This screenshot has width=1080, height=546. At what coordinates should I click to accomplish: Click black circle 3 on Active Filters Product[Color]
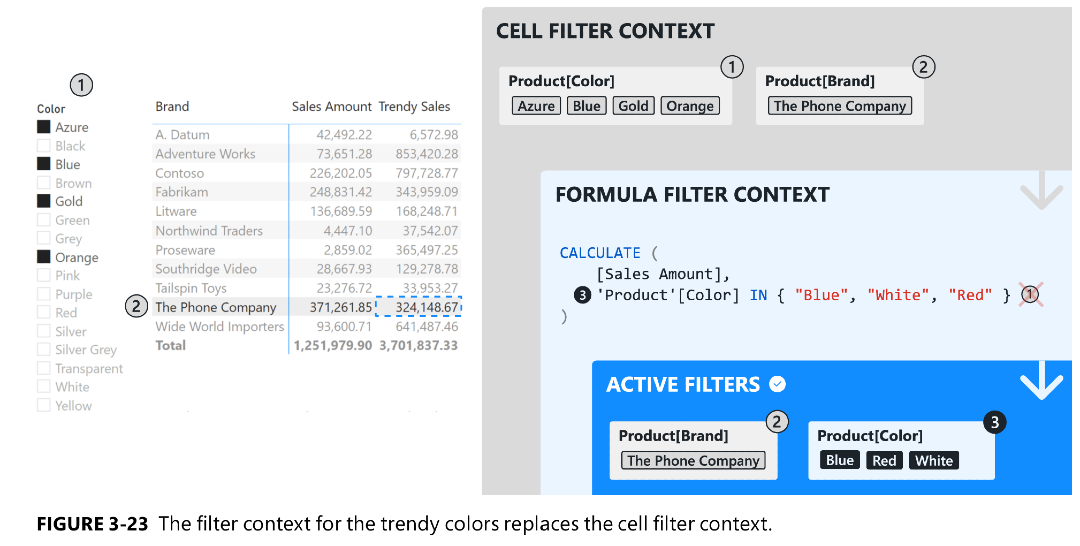click(993, 422)
